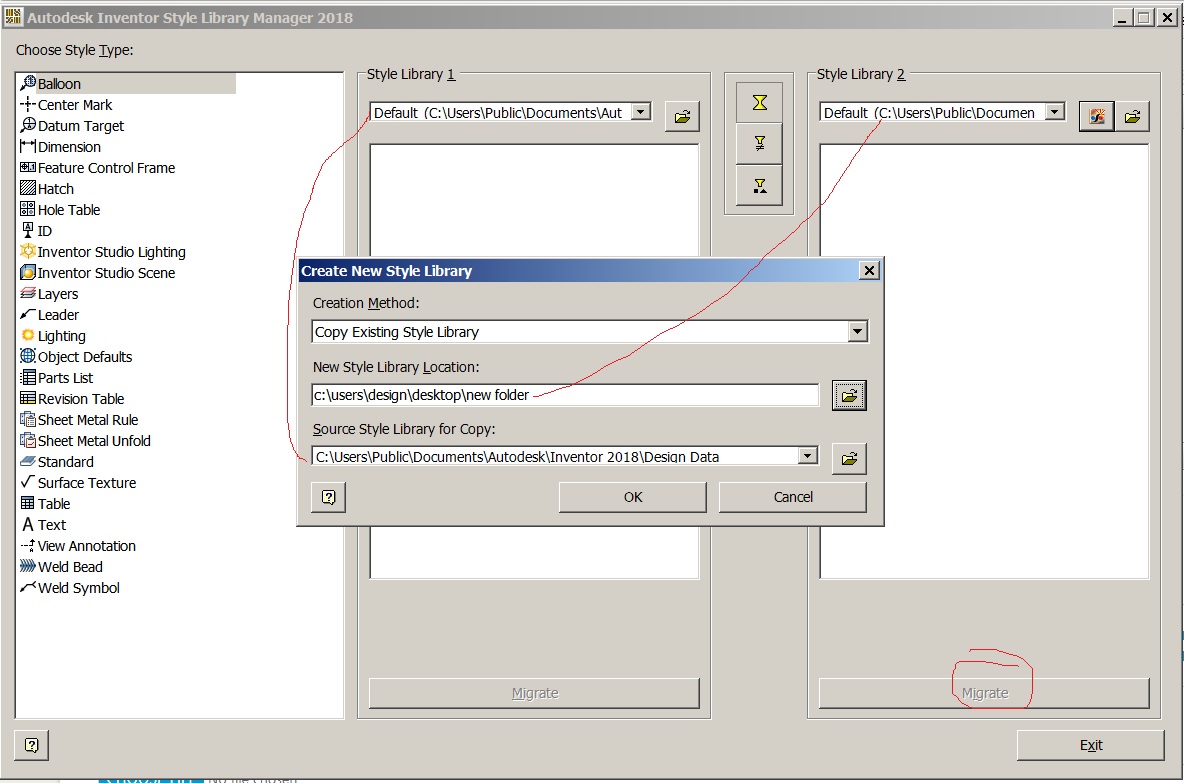1184x783 pixels.
Task: Browse for Style Library 2 folder
Action: click(1133, 116)
